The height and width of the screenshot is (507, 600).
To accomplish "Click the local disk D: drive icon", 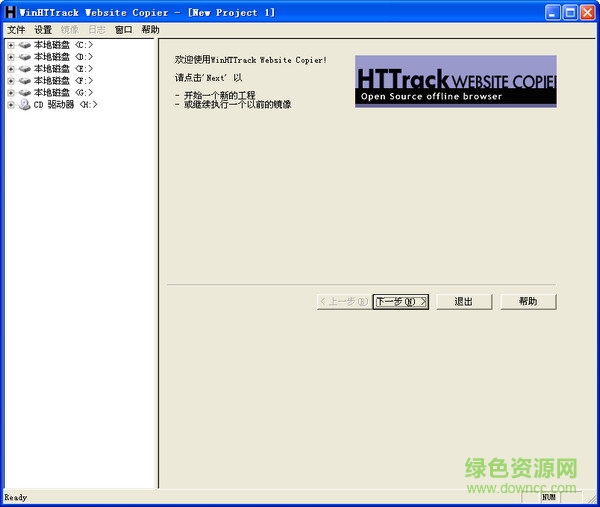I will (25, 57).
